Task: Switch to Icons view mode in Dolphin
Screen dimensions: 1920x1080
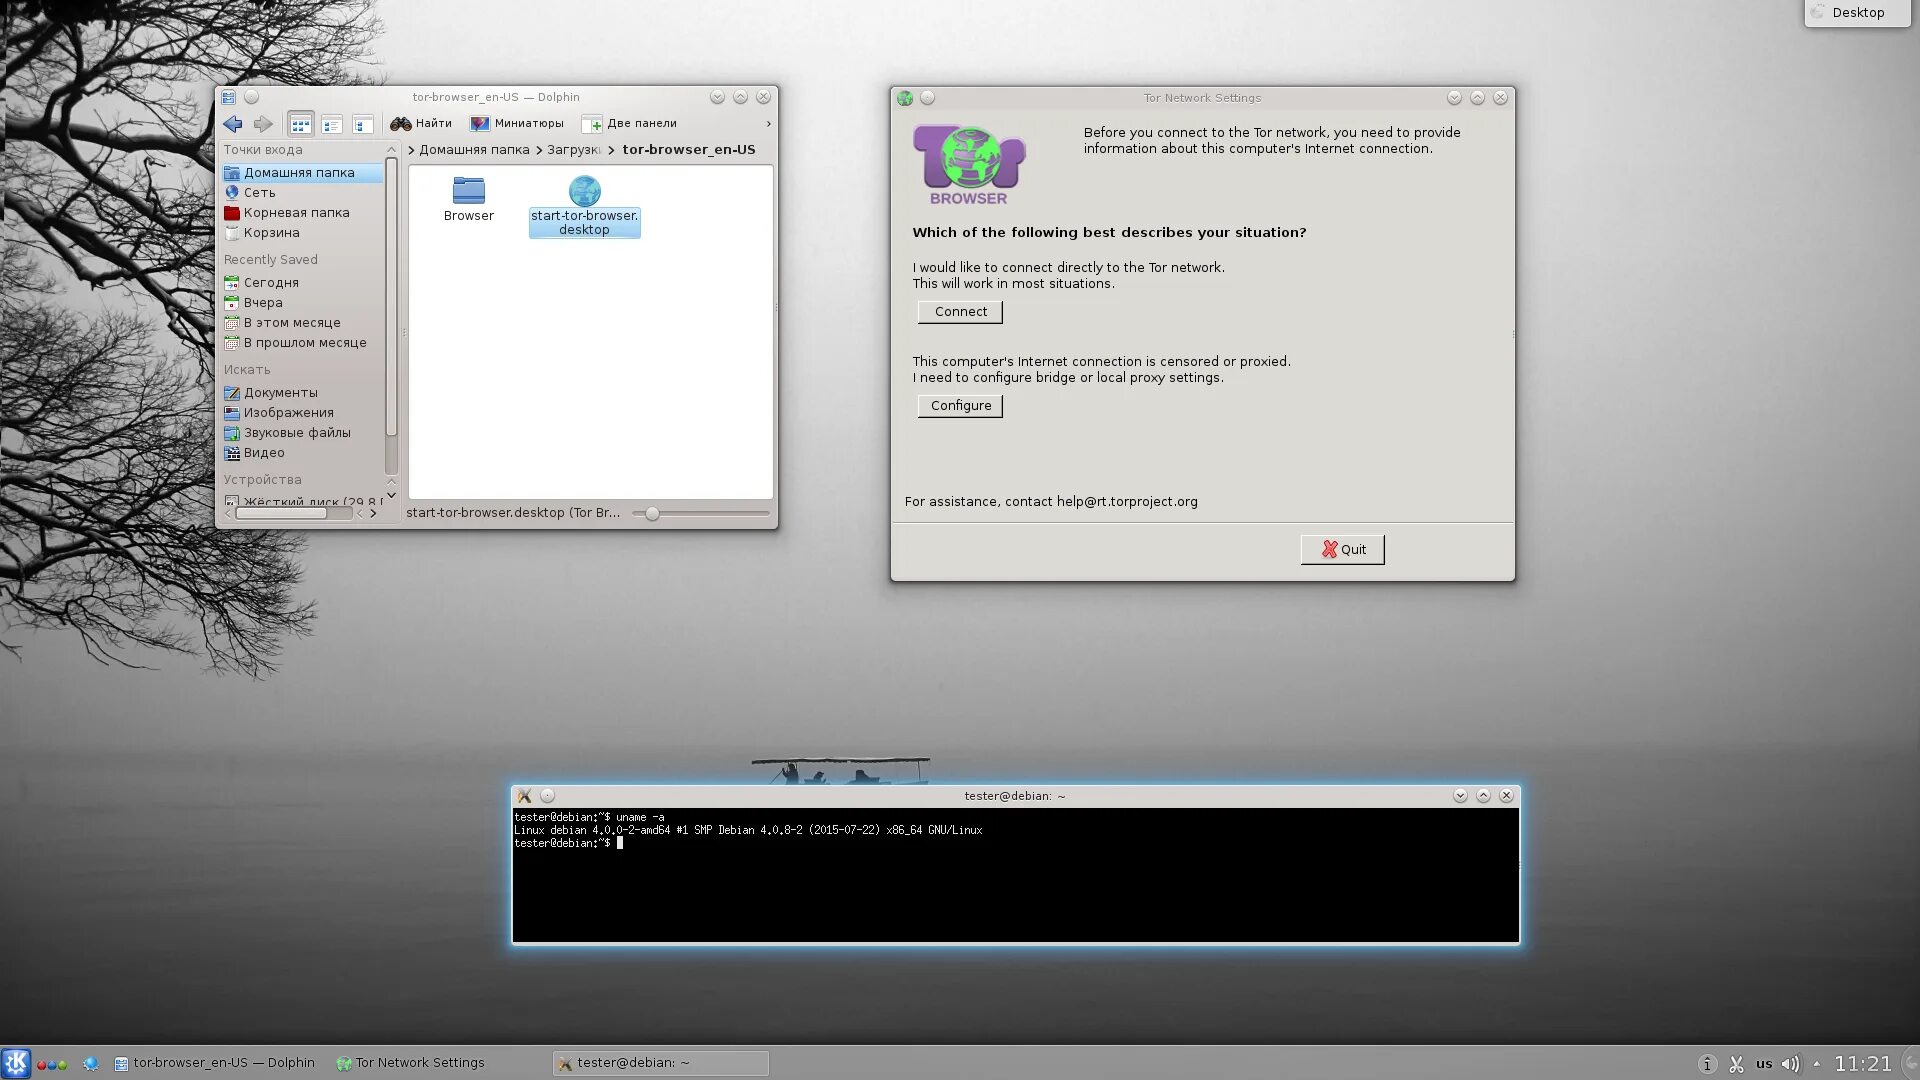Action: click(300, 124)
